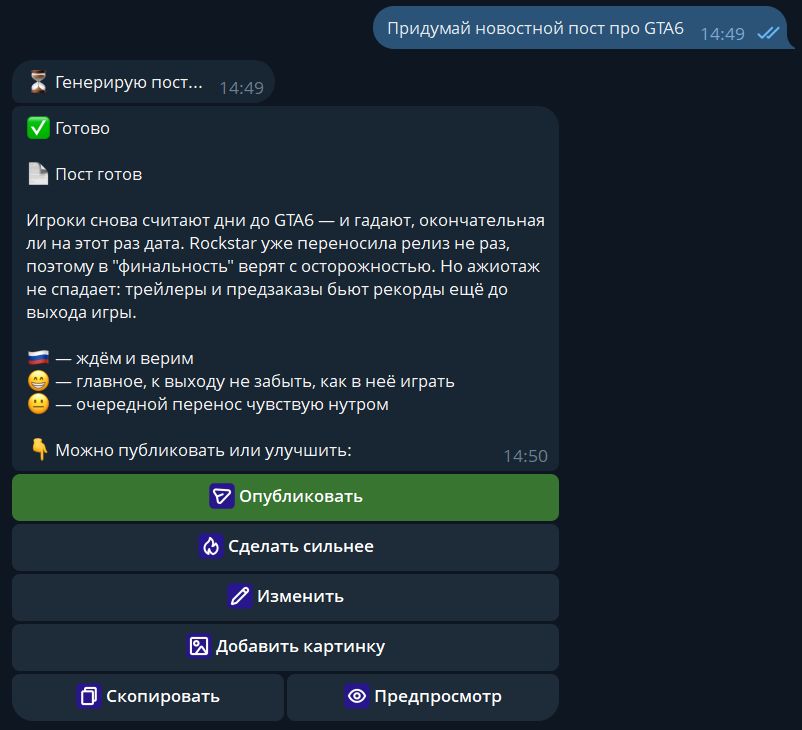This screenshot has width=802, height=730.
Task: Click the Сделать сильнее button
Action: pyautogui.click(x=285, y=547)
